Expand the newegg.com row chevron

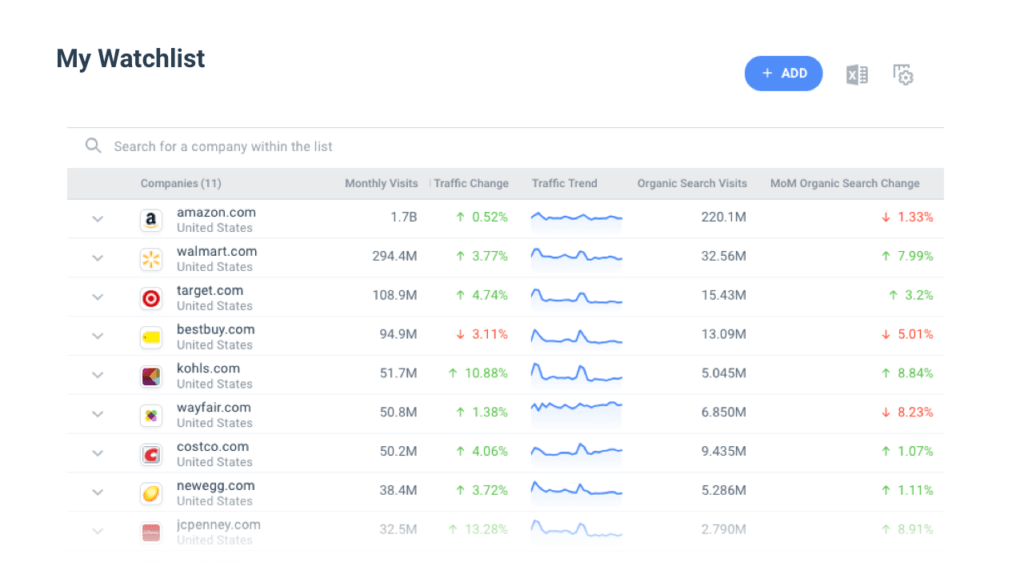click(97, 492)
